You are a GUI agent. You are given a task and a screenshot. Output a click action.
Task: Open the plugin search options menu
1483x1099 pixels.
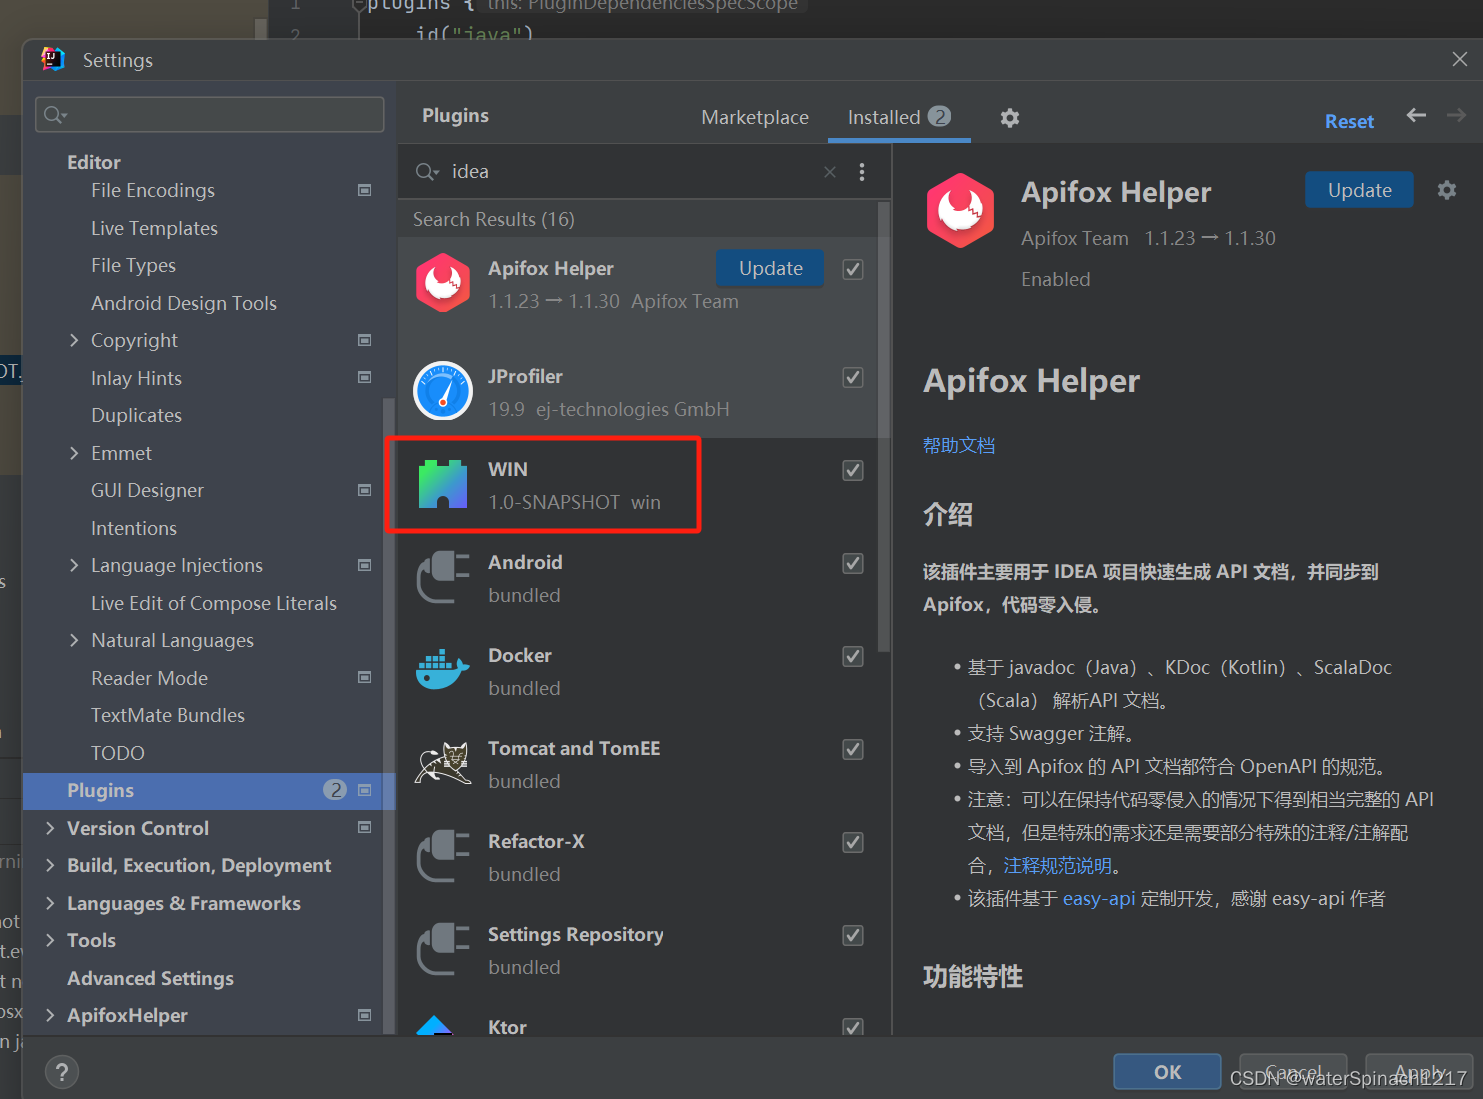[x=862, y=172]
